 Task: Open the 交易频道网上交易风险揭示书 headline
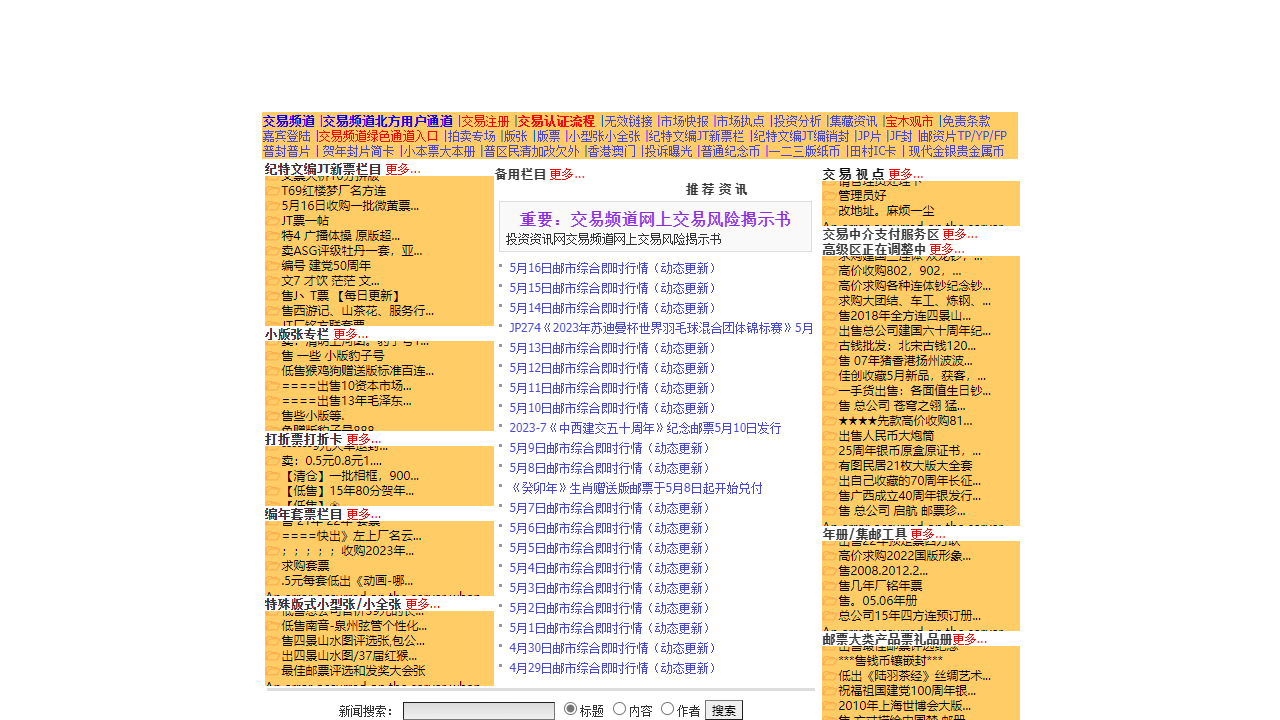(x=654, y=219)
